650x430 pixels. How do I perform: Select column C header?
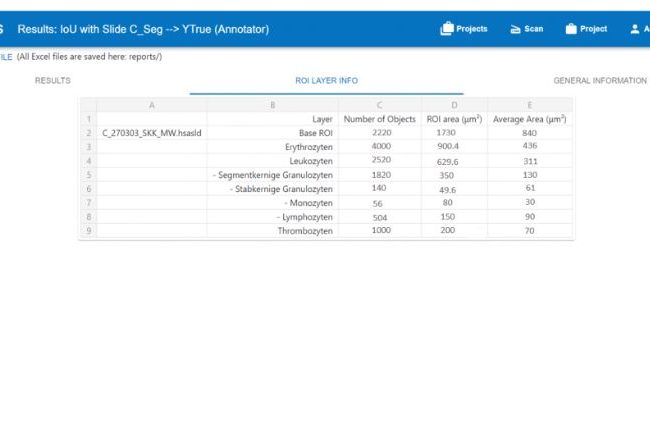[380, 104]
